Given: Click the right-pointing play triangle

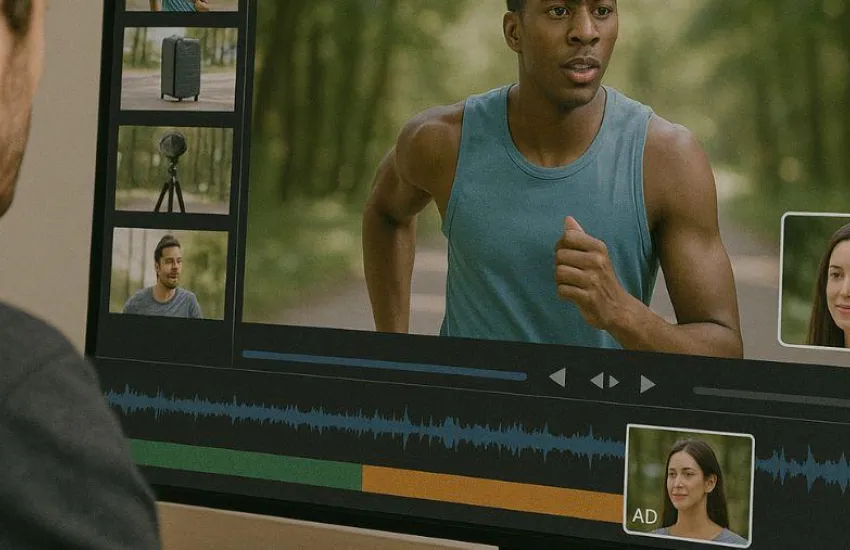Looking at the screenshot, I should (x=647, y=384).
